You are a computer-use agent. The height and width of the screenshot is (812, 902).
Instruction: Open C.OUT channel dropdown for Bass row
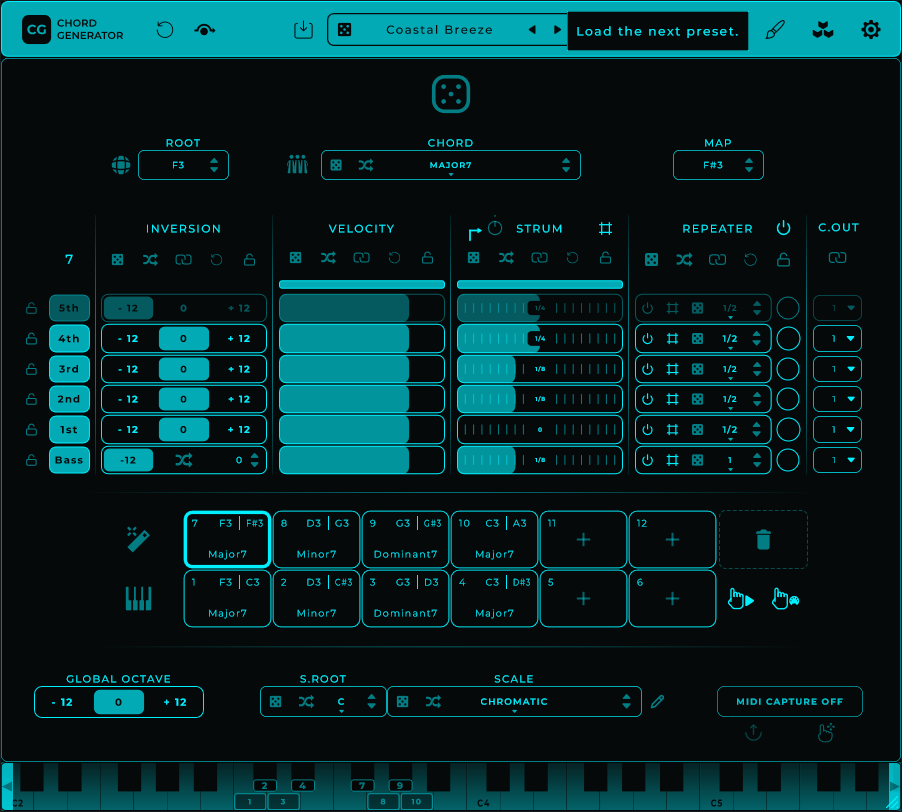click(x=837, y=460)
